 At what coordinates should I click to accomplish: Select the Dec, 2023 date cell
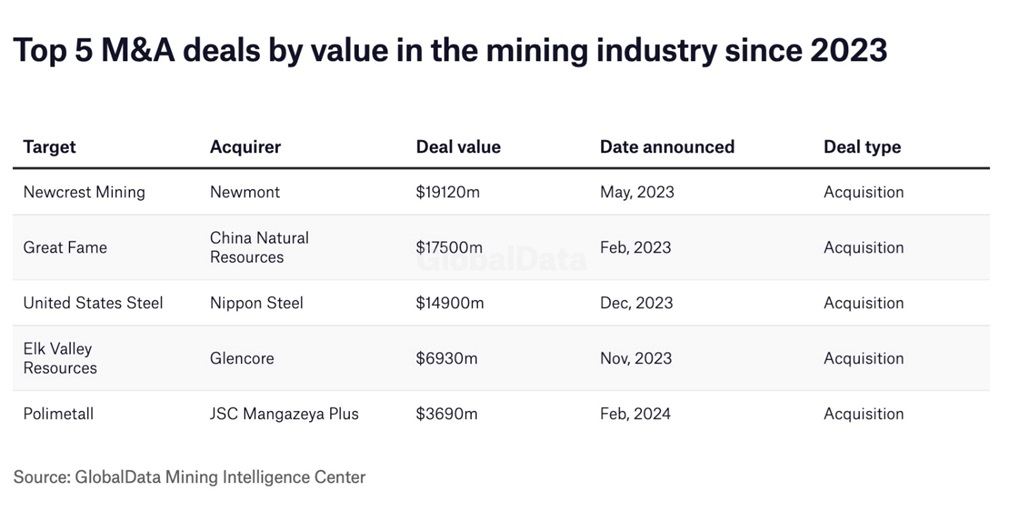(x=636, y=303)
